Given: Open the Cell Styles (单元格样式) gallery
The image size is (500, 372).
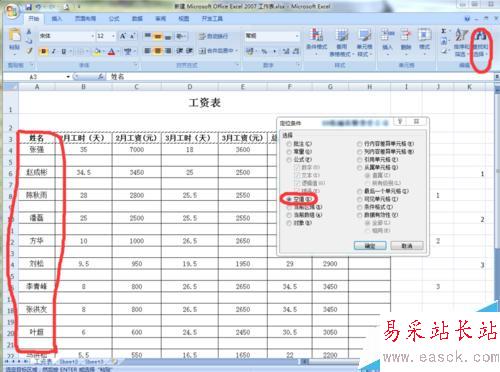Looking at the screenshot, I should click(x=364, y=42).
